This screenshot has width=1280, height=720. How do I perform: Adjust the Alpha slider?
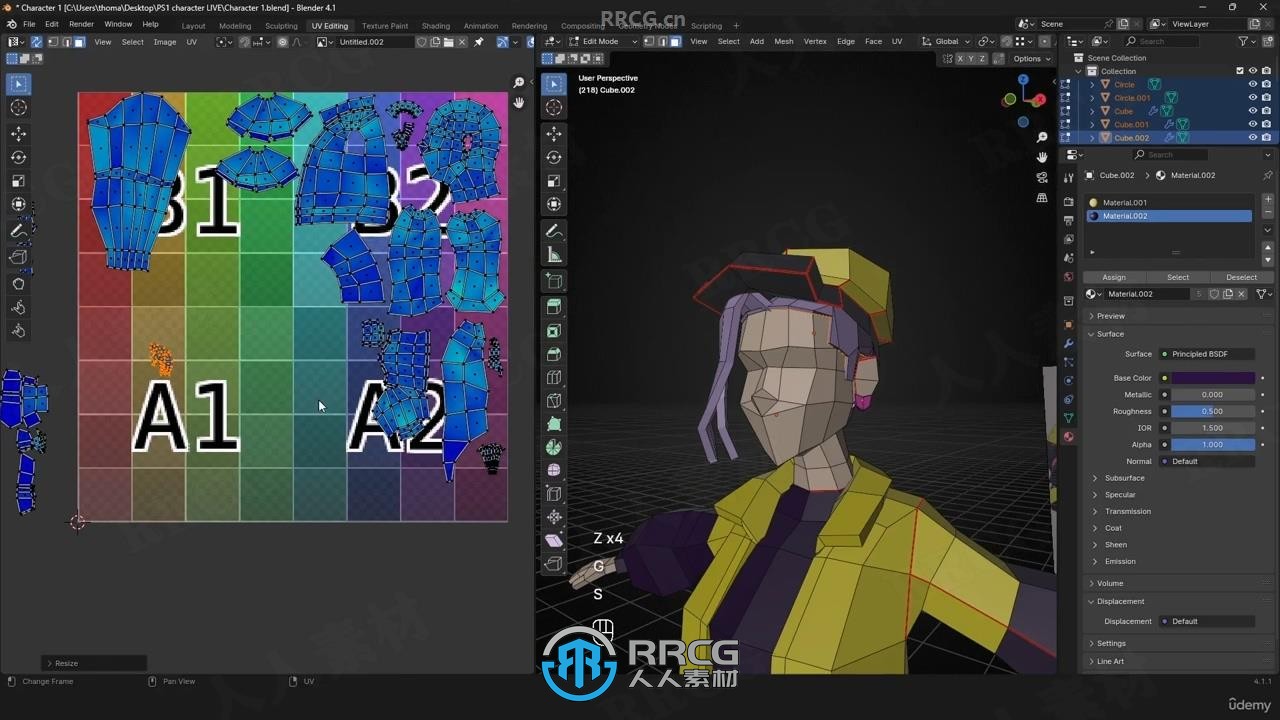[1213, 444]
